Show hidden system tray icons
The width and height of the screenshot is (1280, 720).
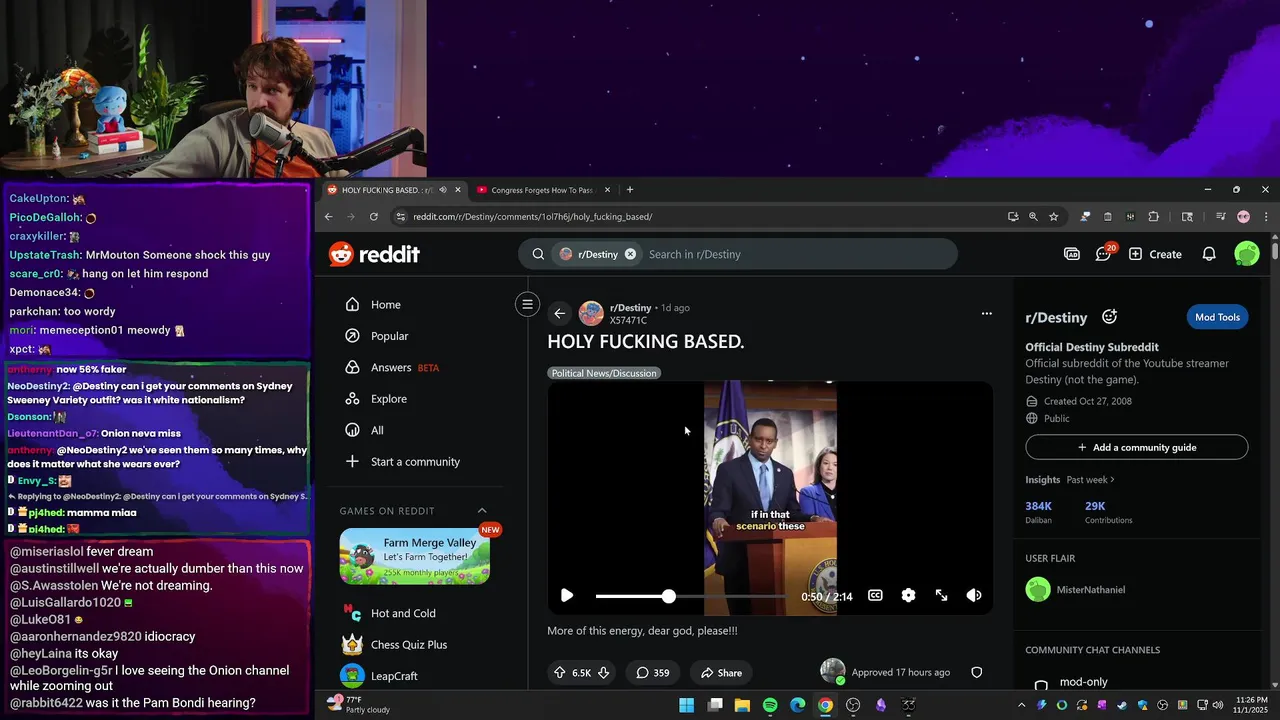click(1022, 705)
